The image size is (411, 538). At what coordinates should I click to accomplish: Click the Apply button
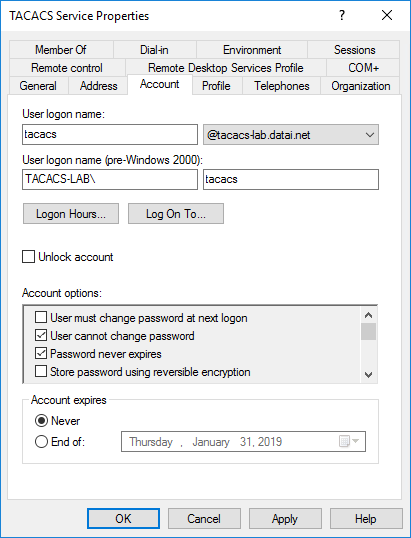285,518
